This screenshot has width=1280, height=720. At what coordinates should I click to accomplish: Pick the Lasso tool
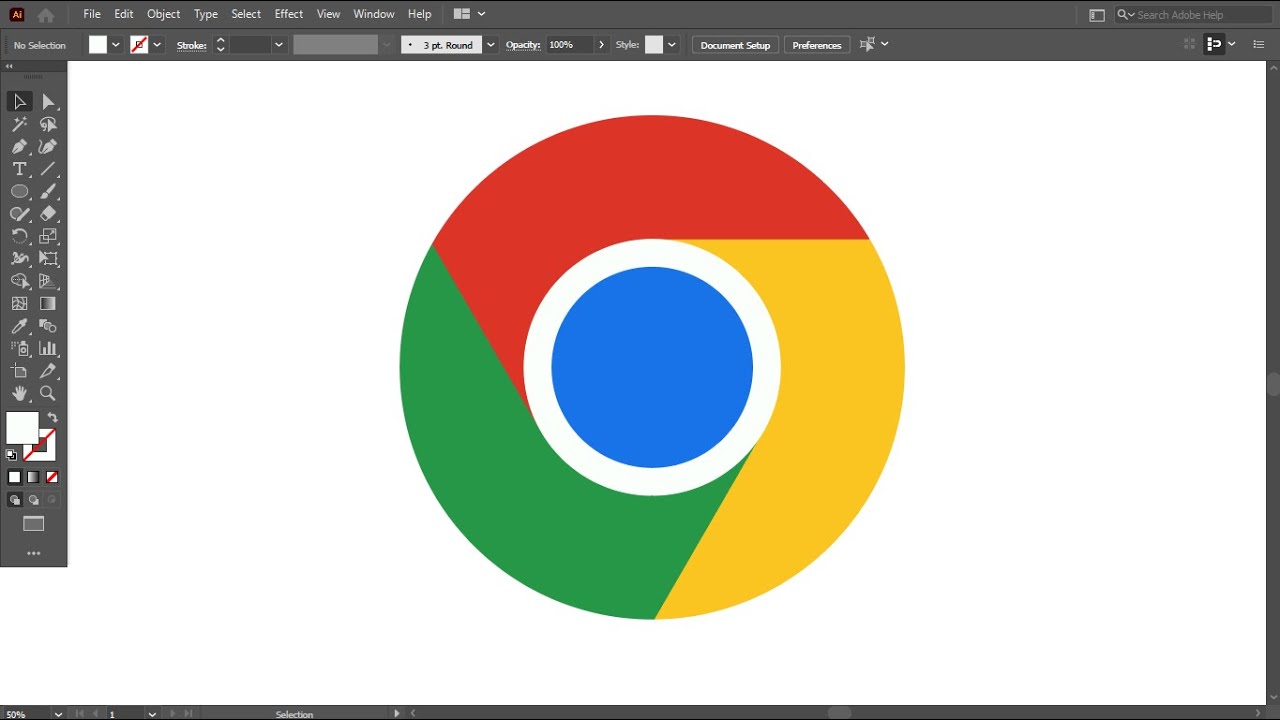[48, 125]
